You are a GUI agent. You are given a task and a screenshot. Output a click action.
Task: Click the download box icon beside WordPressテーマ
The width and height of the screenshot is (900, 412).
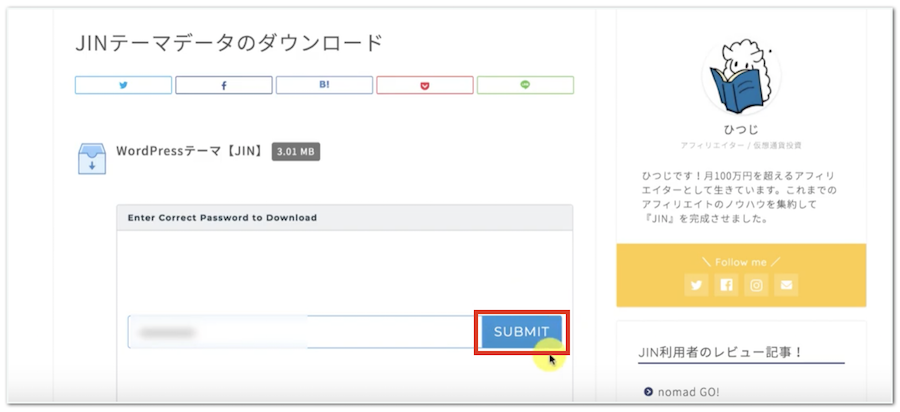click(92, 159)
